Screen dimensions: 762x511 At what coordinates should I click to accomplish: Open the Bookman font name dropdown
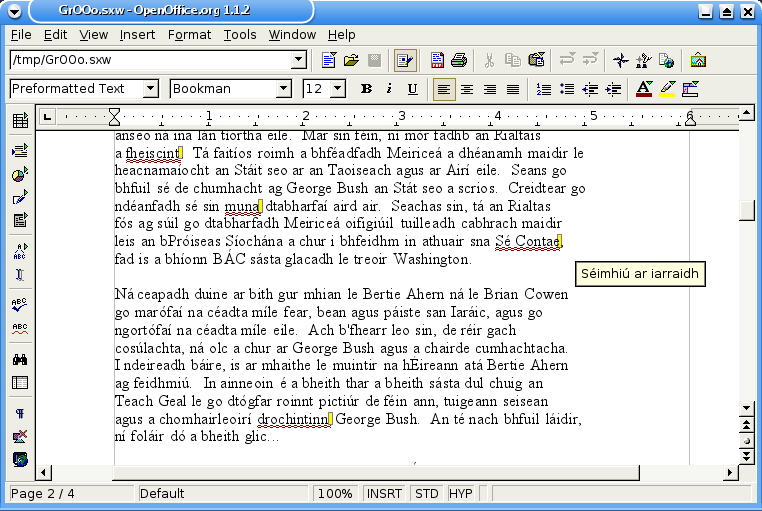click(x=283, y=89)
